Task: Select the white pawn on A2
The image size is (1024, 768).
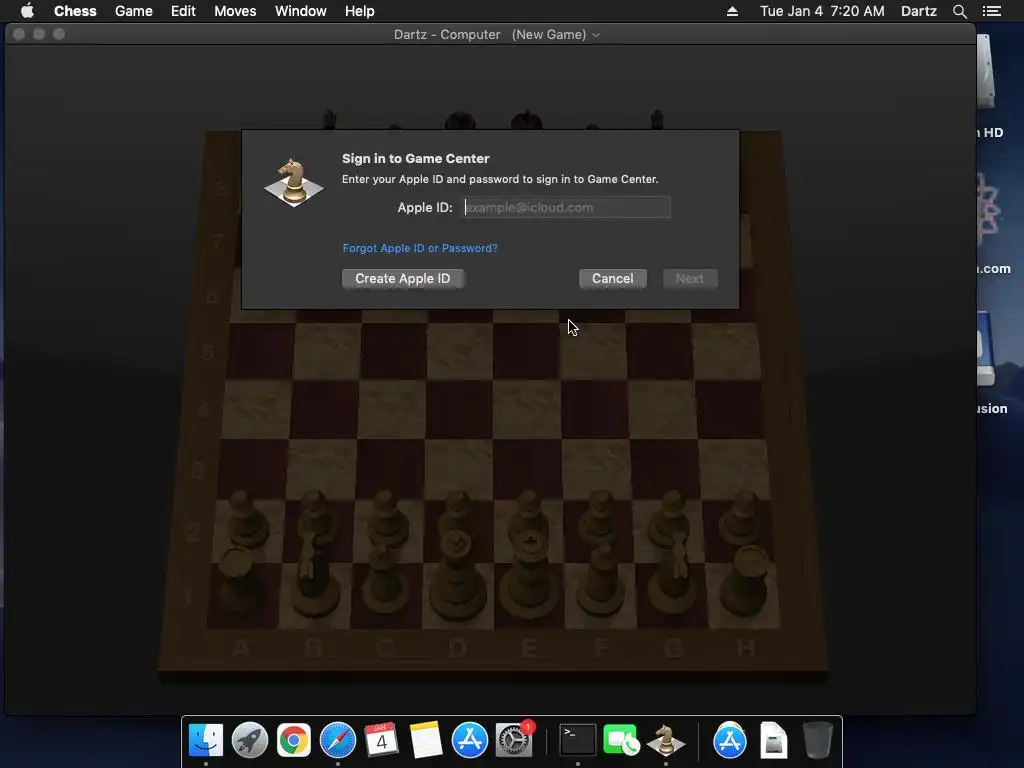Action: coord(244,519)
